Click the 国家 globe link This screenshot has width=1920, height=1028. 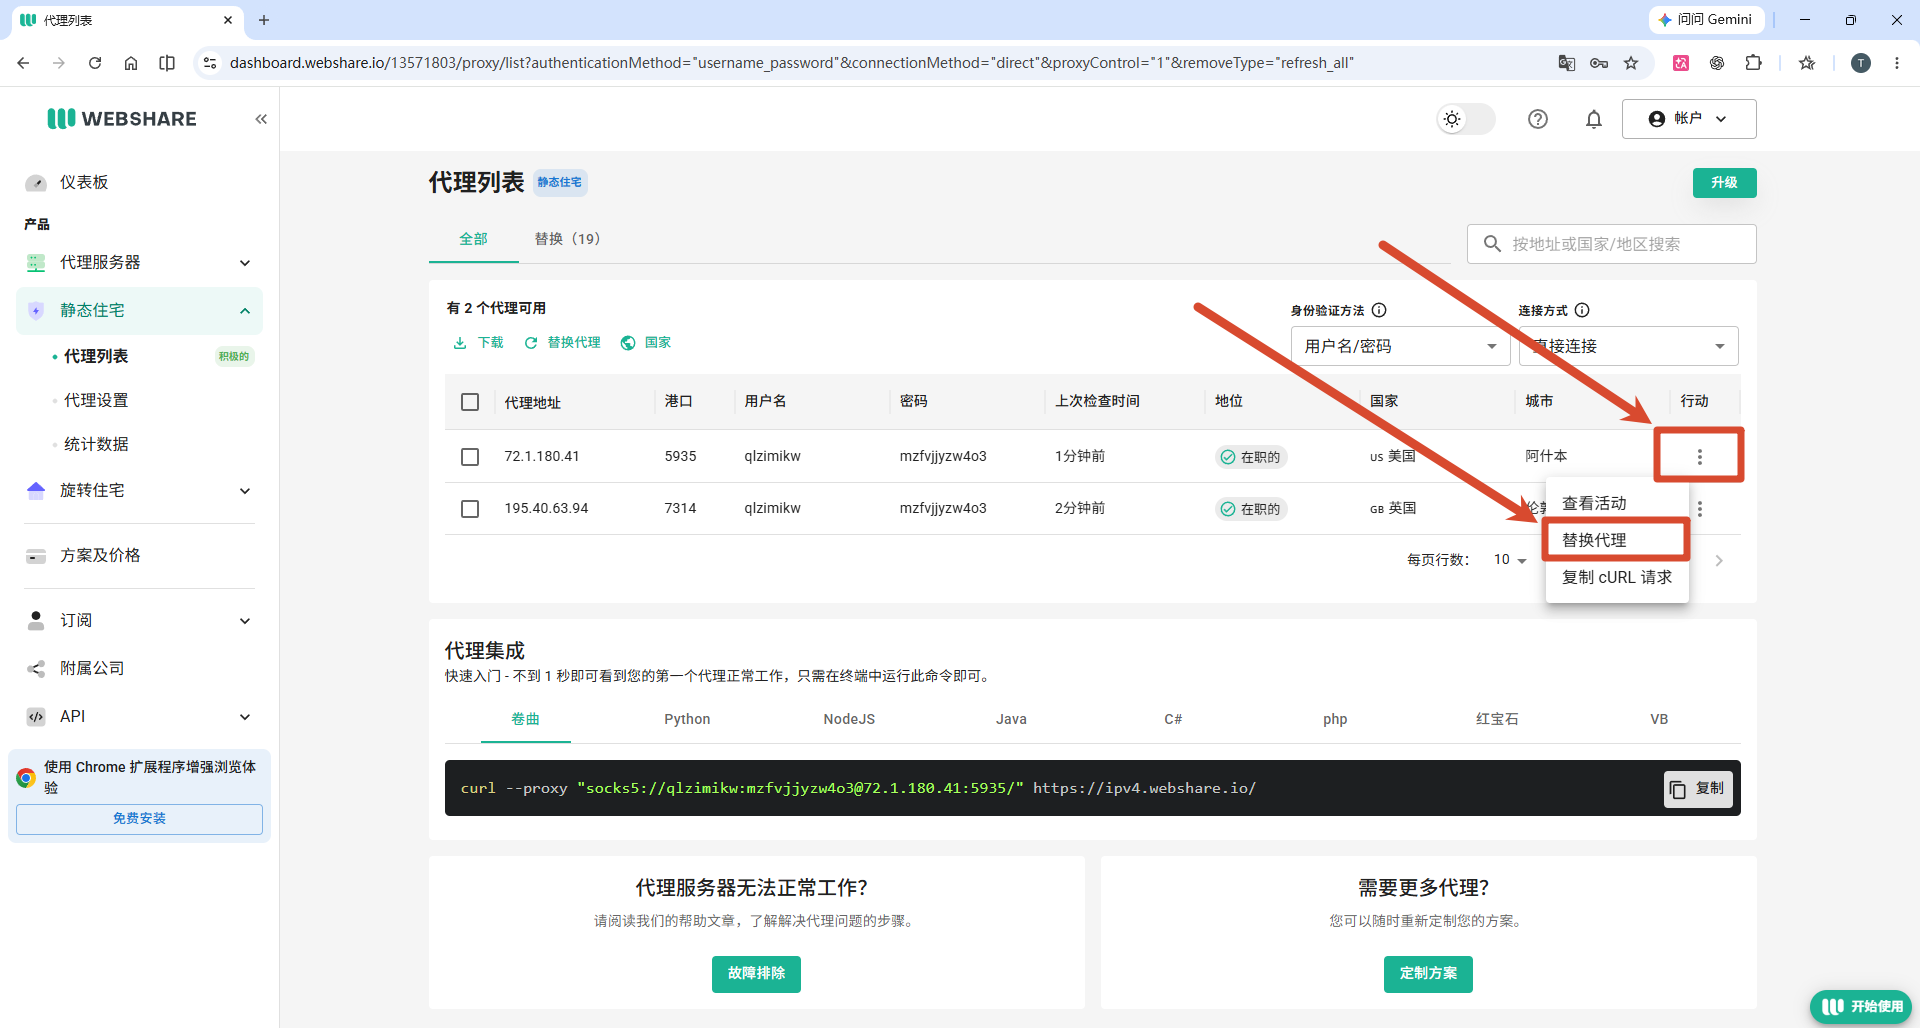645,343
